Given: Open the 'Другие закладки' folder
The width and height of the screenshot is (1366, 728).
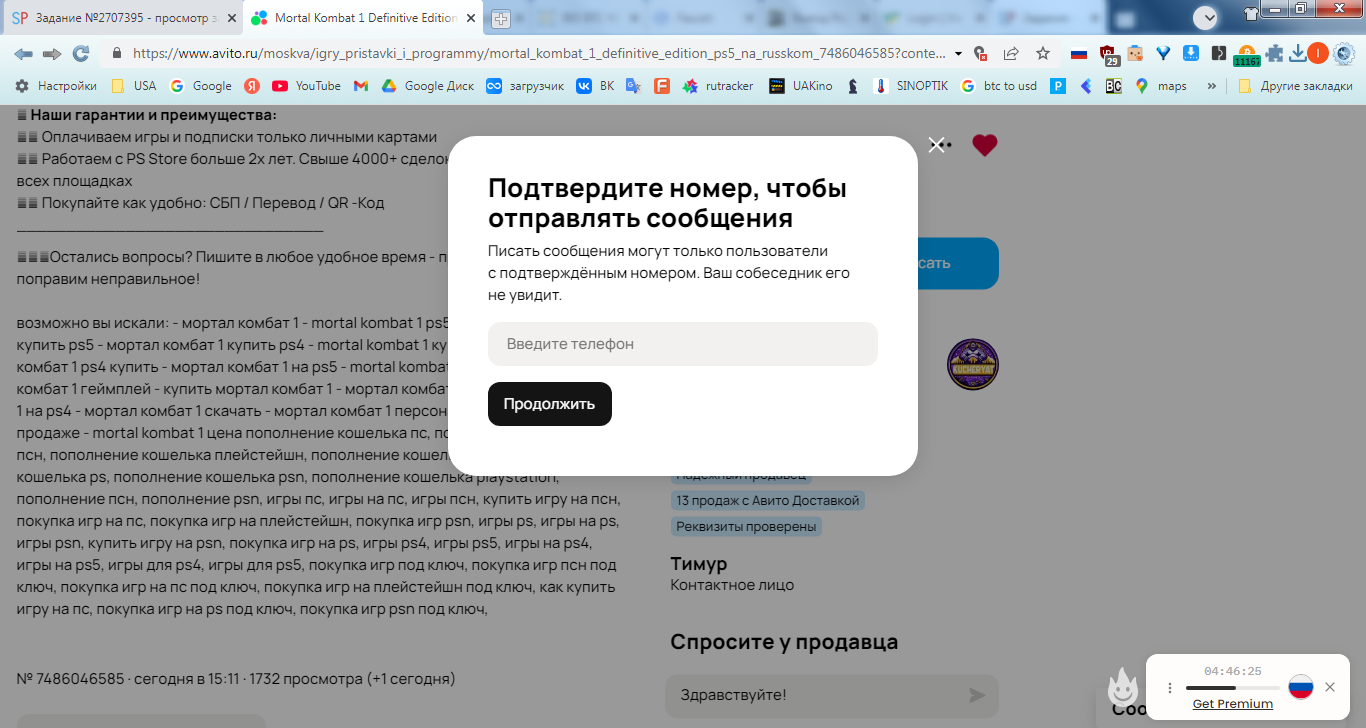Looking at the screenshot, I should point(1295,86).
